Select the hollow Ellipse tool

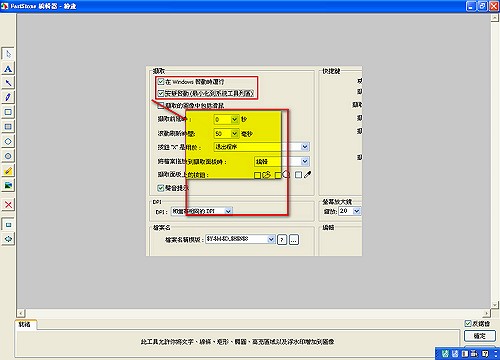coord(8,141)
